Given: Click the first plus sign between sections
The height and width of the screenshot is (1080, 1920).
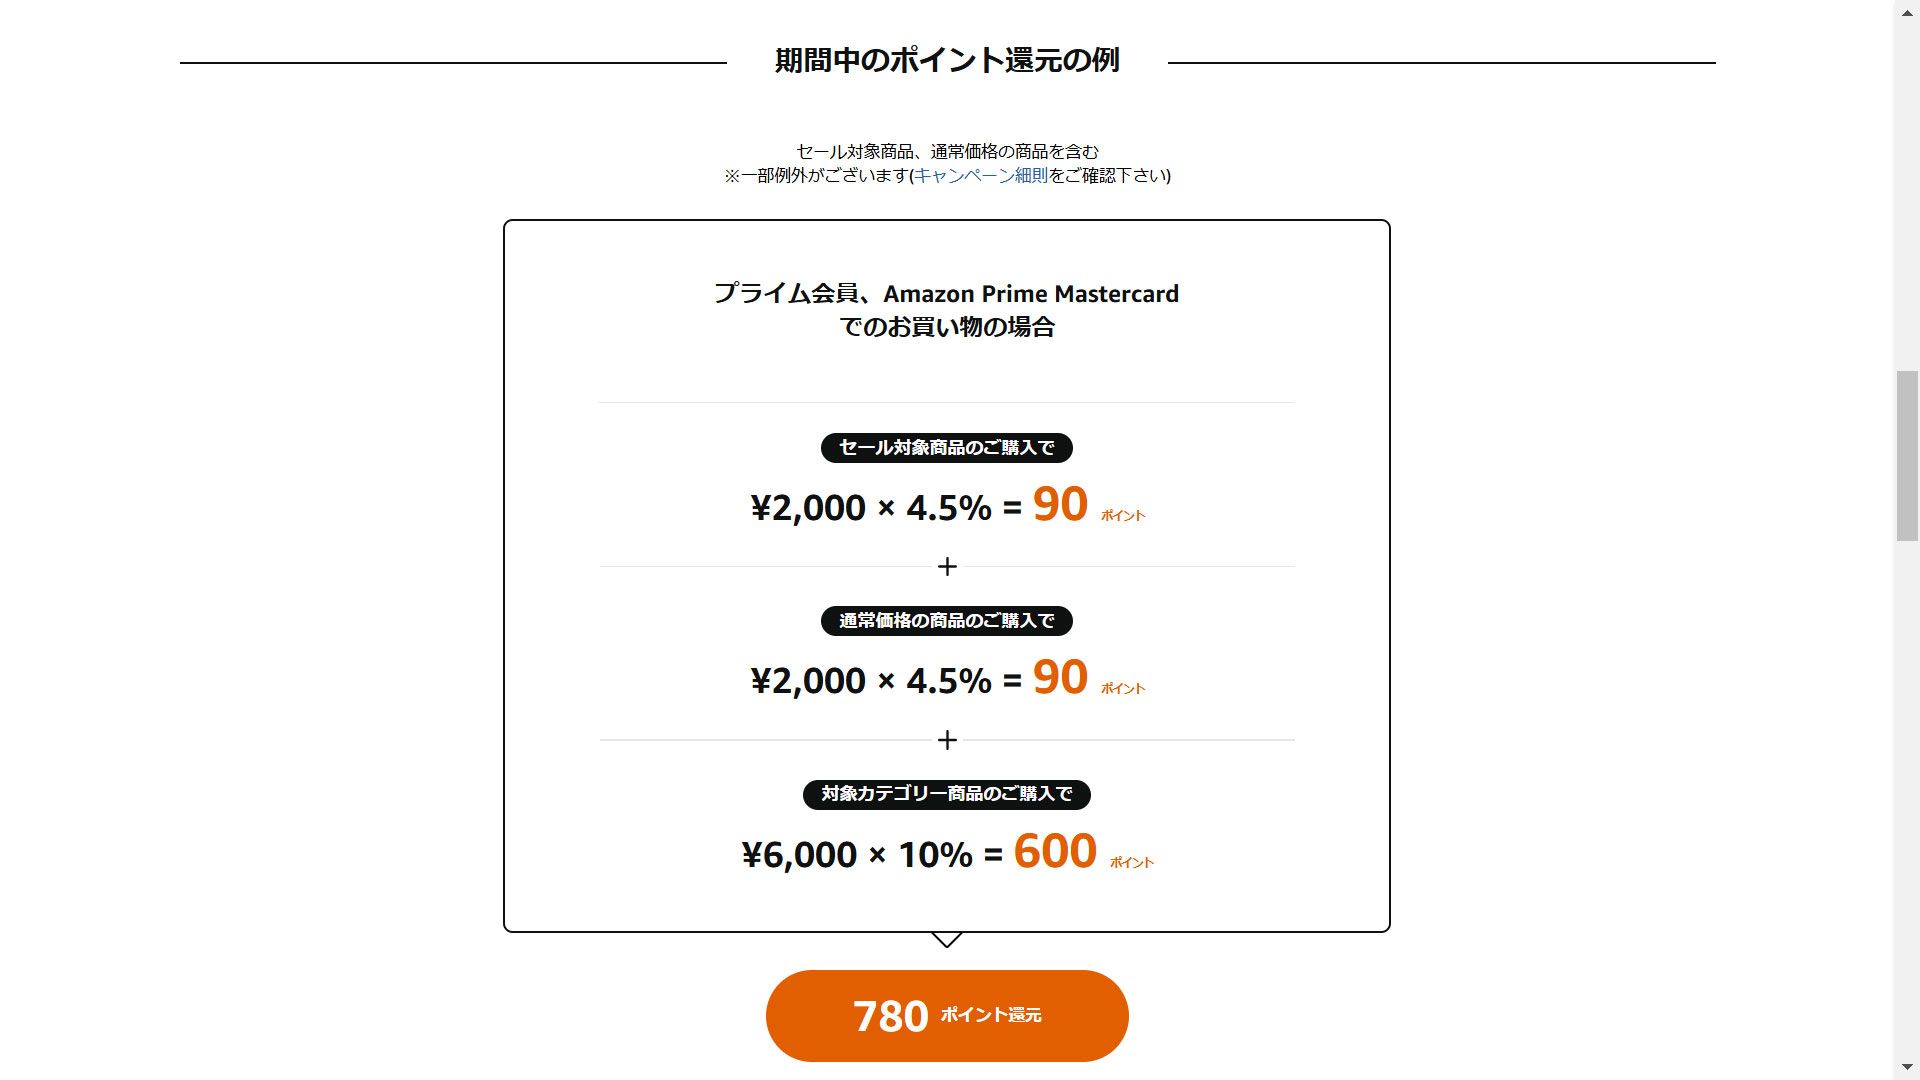Looking at the screenshot, I should pyautogui.click(x=946, y=566).
